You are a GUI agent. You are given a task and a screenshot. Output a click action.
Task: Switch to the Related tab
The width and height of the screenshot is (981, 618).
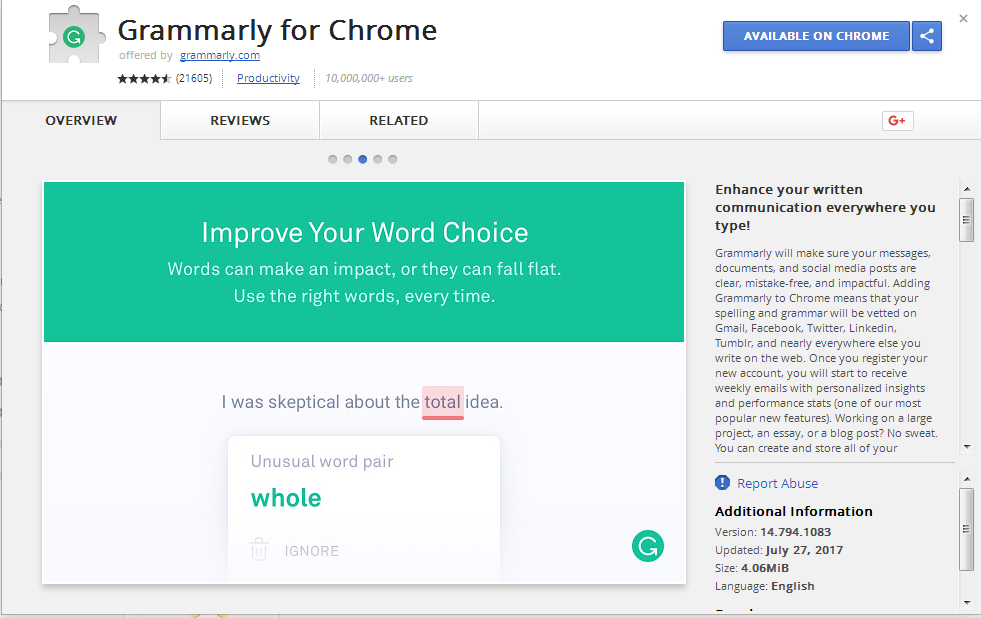click(x=399, y=121)
